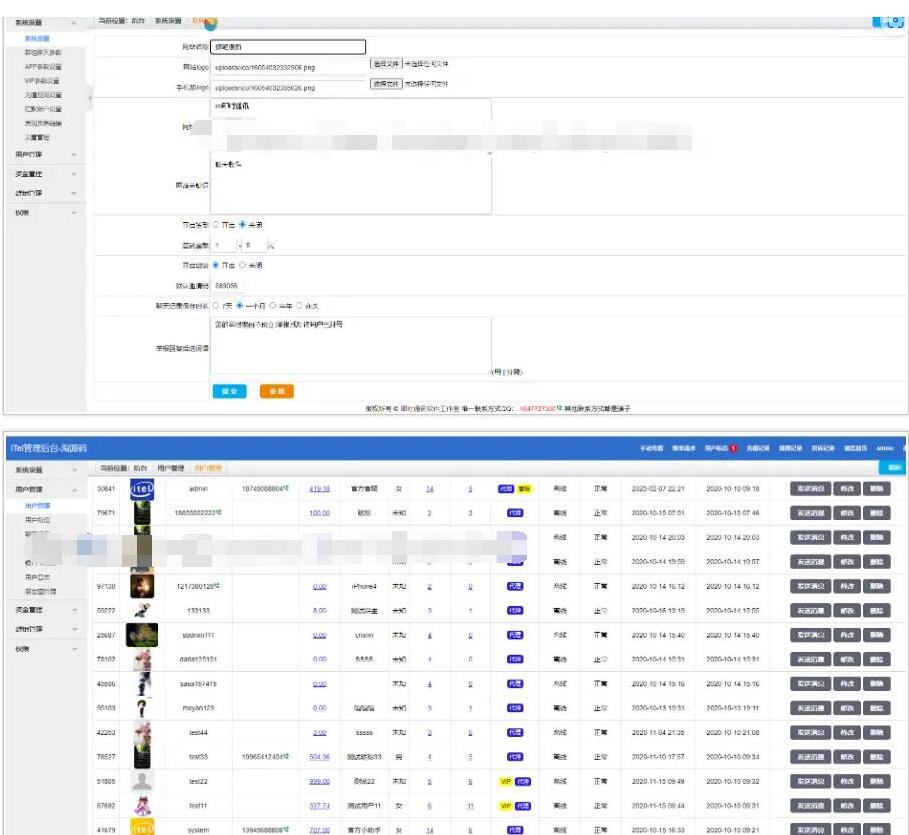Screen dimensions: 909x835
Task: Choose the 7天 retention radio button
Action: (x=216, y=305)
